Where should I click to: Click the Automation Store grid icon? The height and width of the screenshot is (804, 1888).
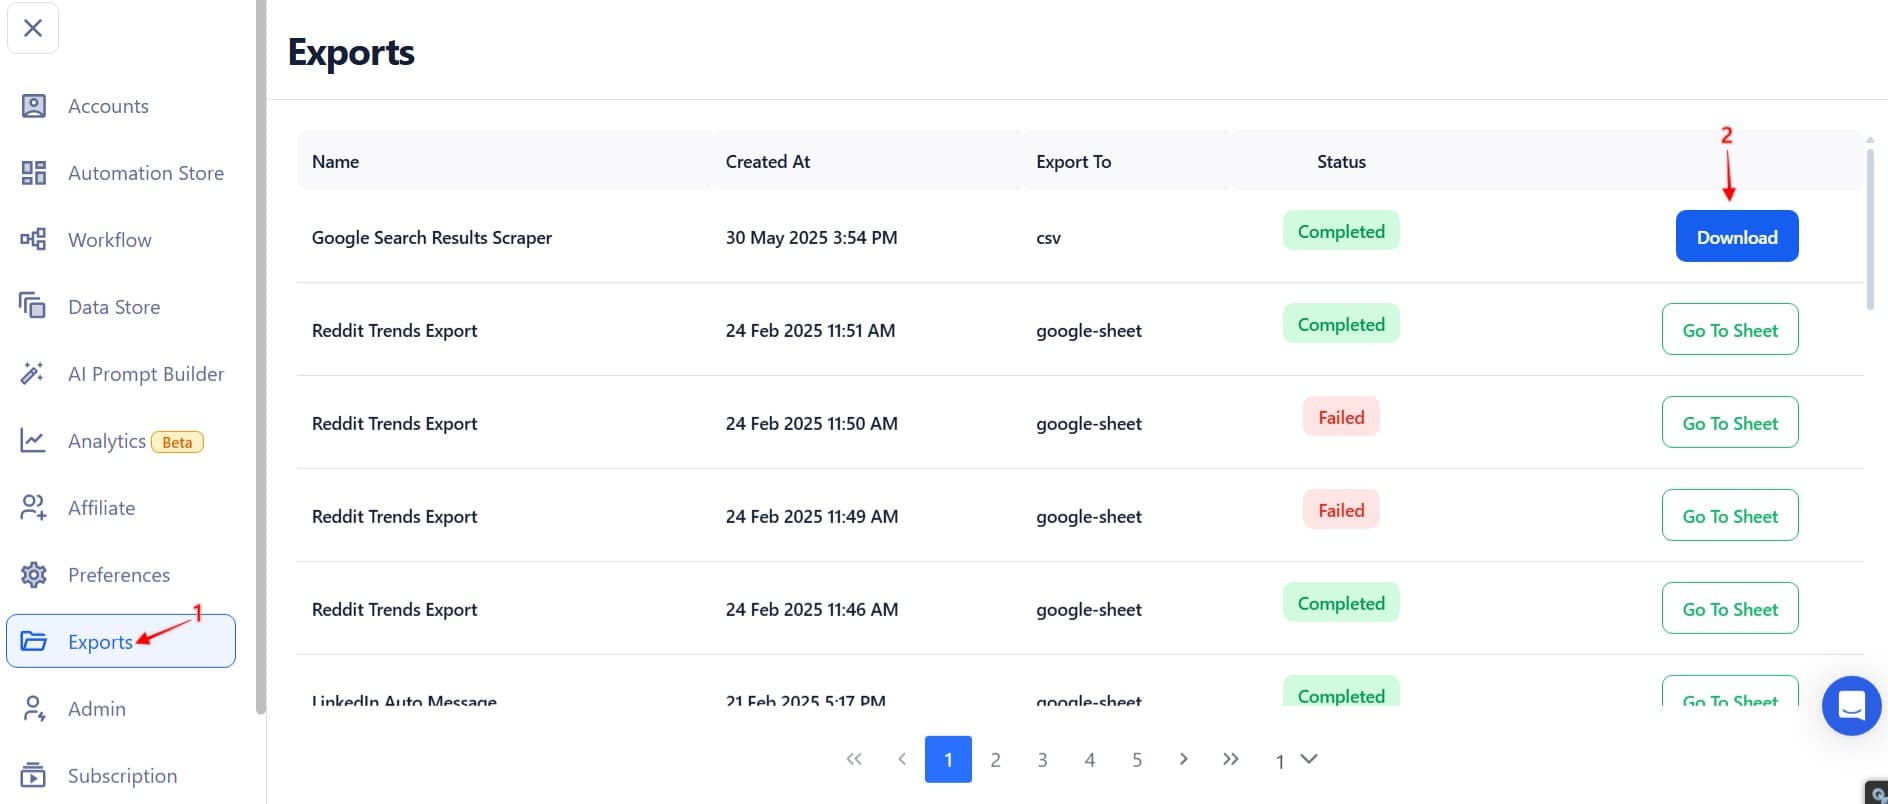tap(34, 173)
